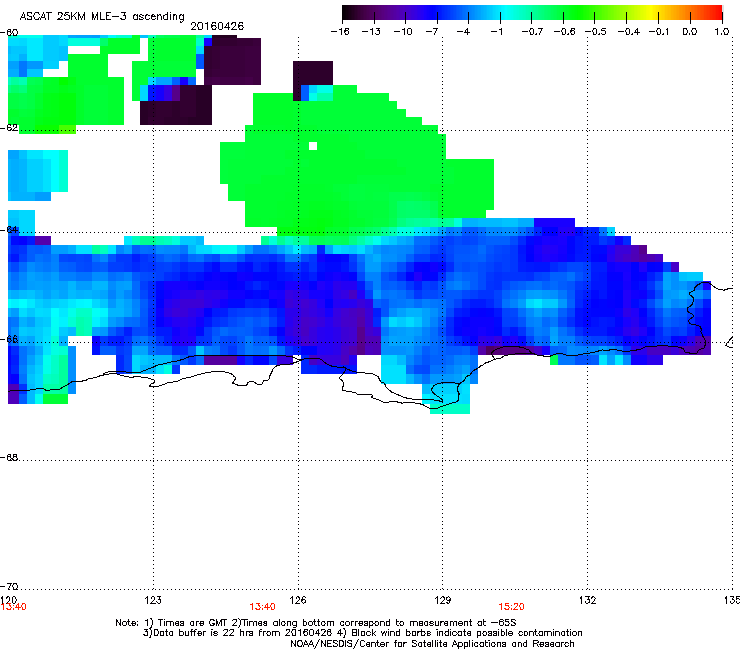
Task: Click the -0.4 value on the color scale
Action: tap(629, 32)
